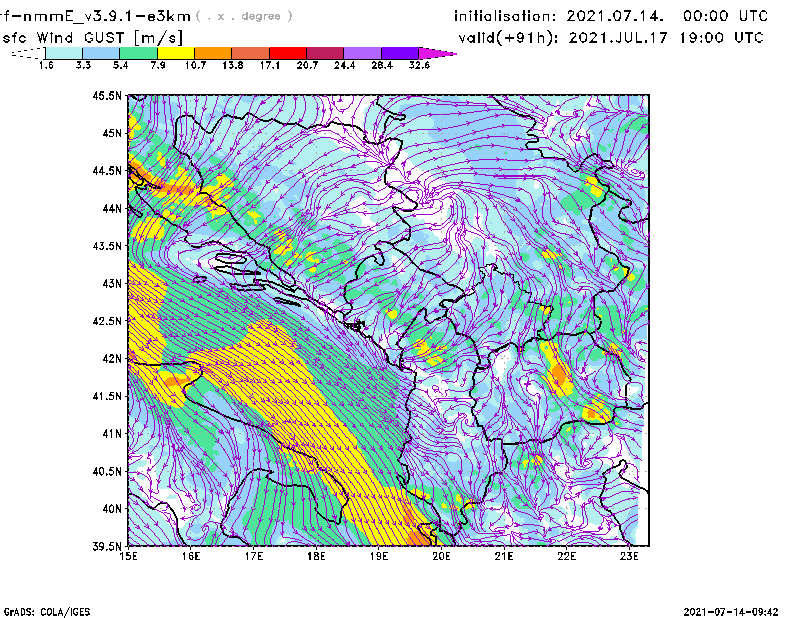
Task: Click the 42.5N latitude axis label
Action: (107, 321)
